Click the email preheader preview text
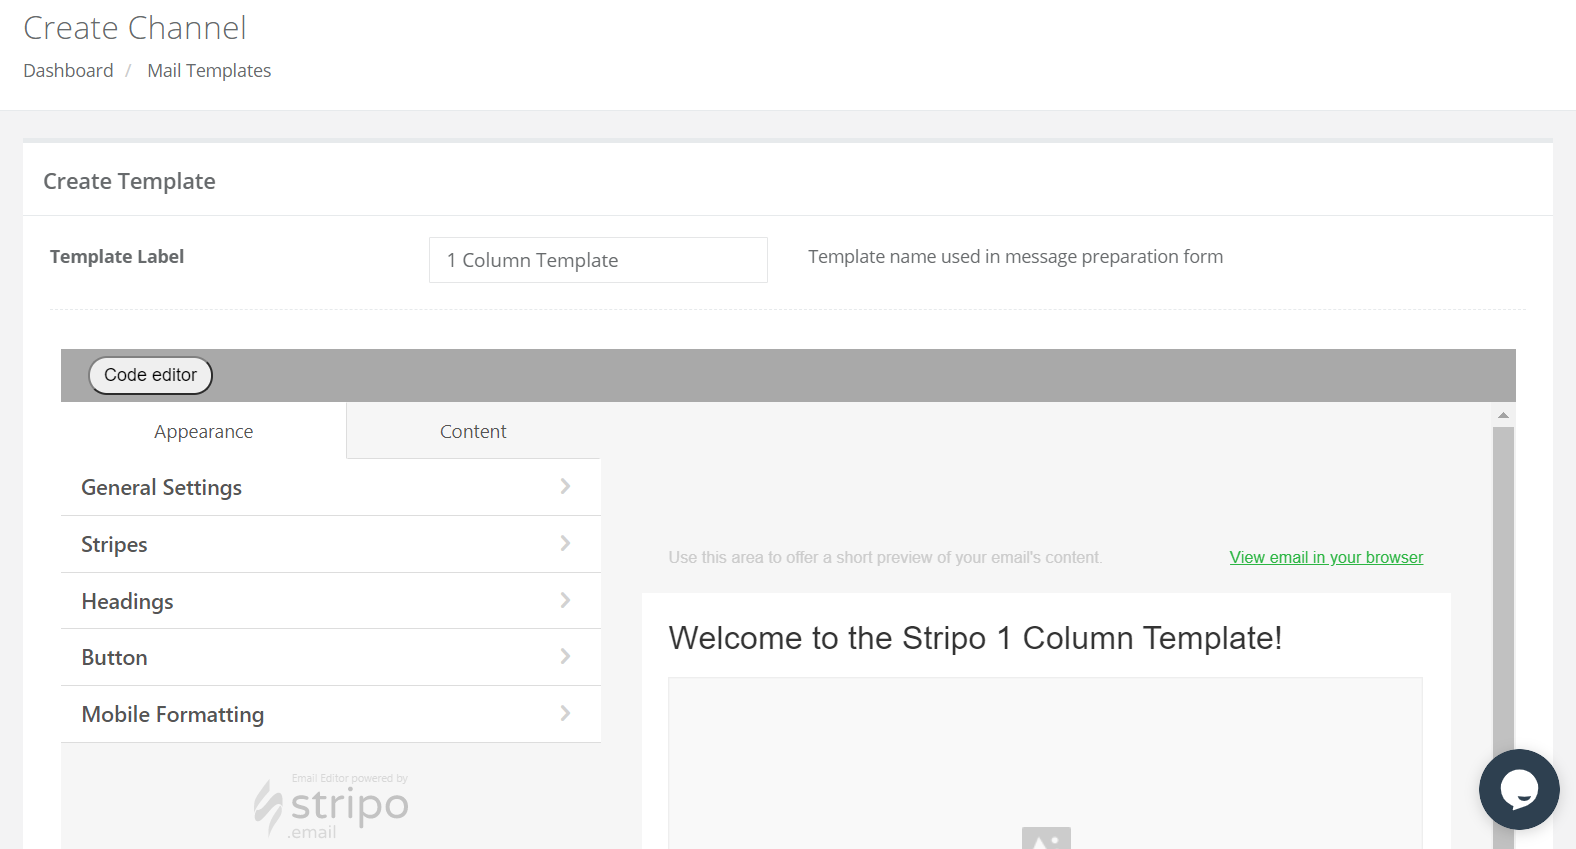 (x=885, y=557)
